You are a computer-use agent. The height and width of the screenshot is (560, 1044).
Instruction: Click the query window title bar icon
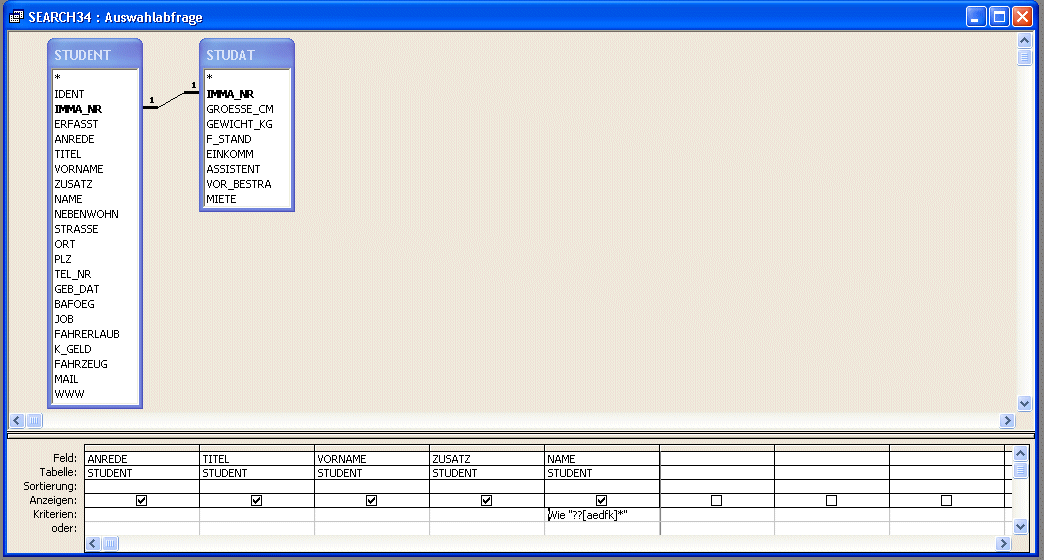point(17,17)
